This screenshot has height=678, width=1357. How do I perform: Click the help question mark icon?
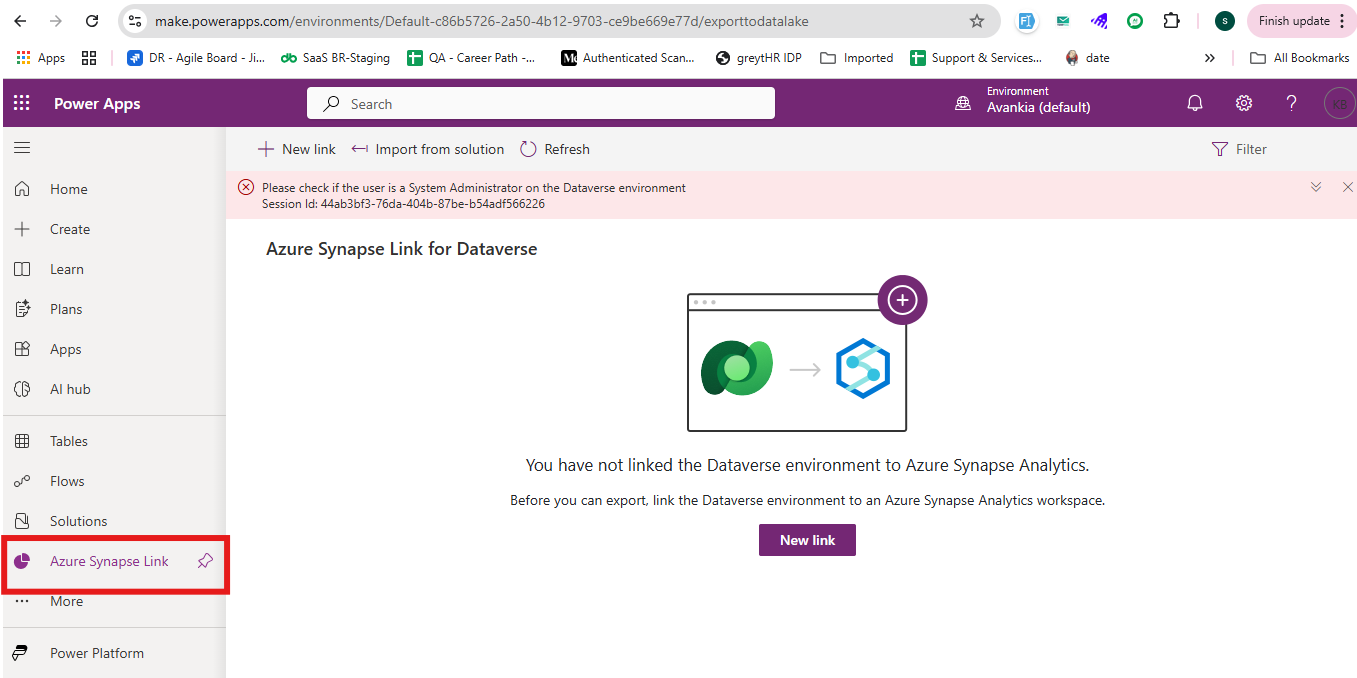1291,103
